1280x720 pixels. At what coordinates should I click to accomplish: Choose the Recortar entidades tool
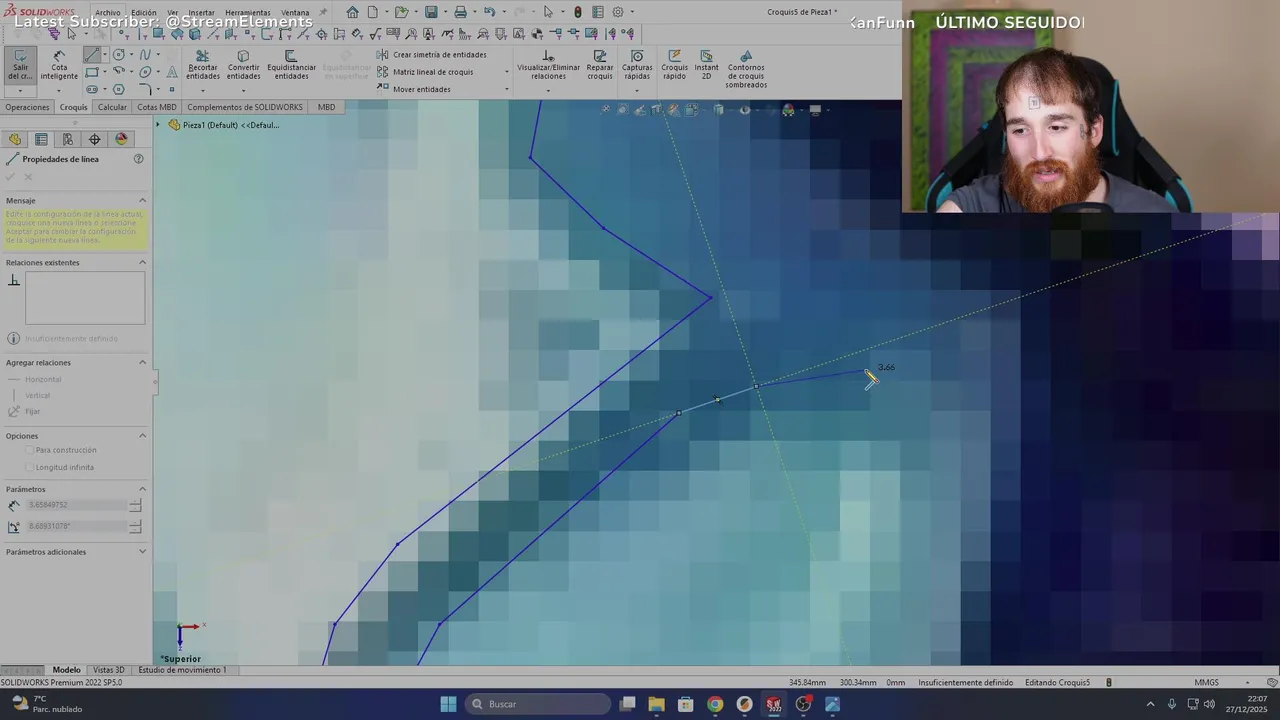pyautogui.click(x=202, y=65)
